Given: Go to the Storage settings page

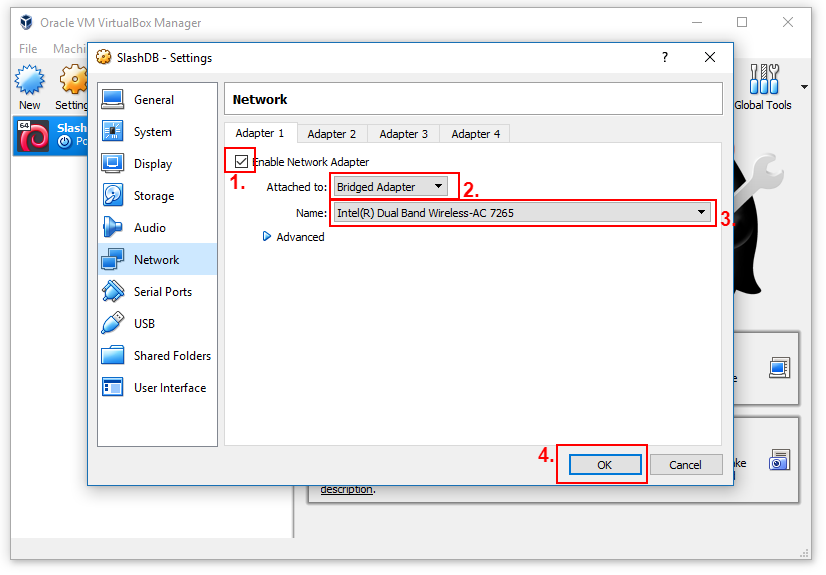Looking at the screenshot, I should 153,196.
